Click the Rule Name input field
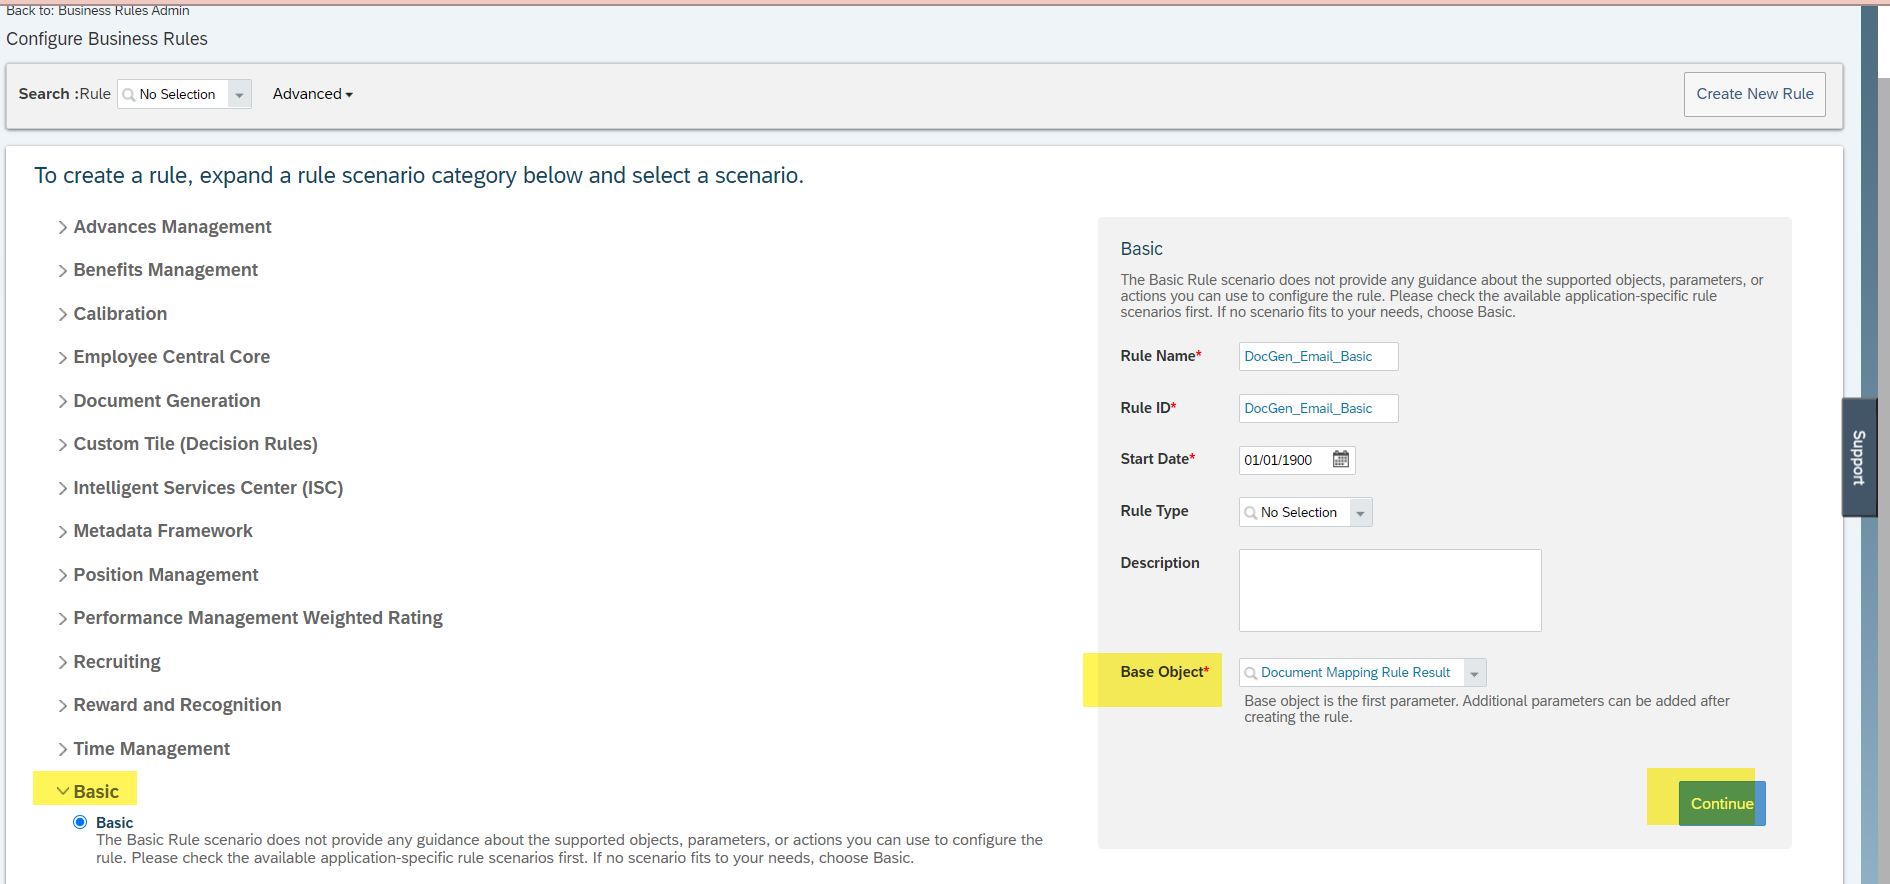The height and width of the screenshot is (884, 1890). point(1318,356)
